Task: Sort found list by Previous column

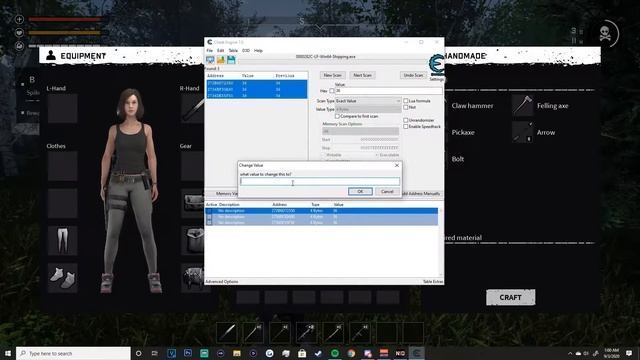Action: [285, 76]
